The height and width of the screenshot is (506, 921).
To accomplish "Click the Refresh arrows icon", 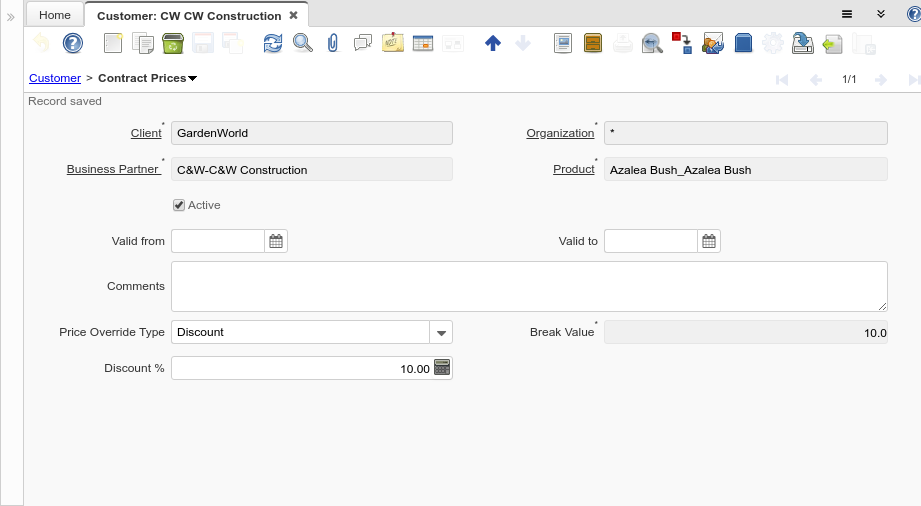I will pos(272,43).
